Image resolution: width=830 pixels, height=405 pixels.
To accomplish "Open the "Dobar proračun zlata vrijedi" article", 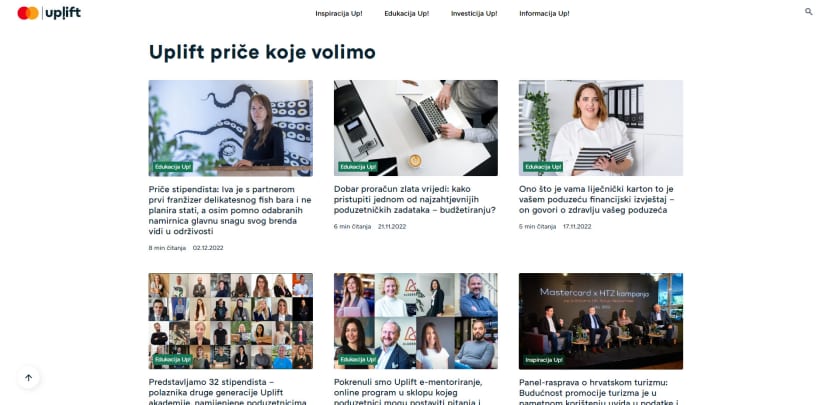I will [x=414, y=200].
